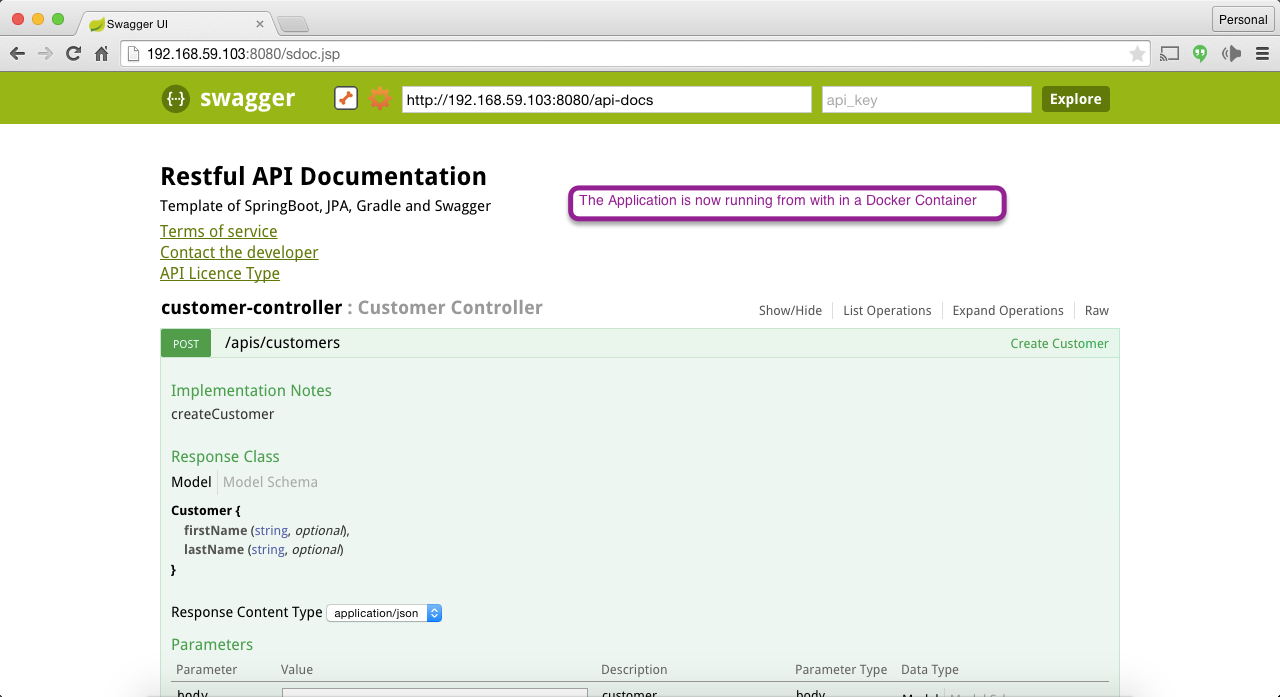Open Response Content Type dropdown
This screenshot has height=697, width=1280.
(x=384, y=613)
